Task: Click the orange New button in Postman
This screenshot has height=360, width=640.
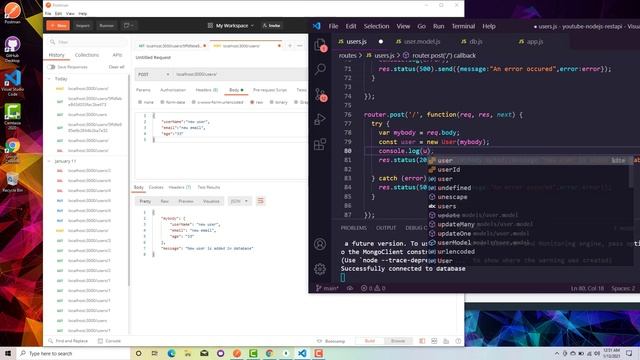Action: coord(58,25)
